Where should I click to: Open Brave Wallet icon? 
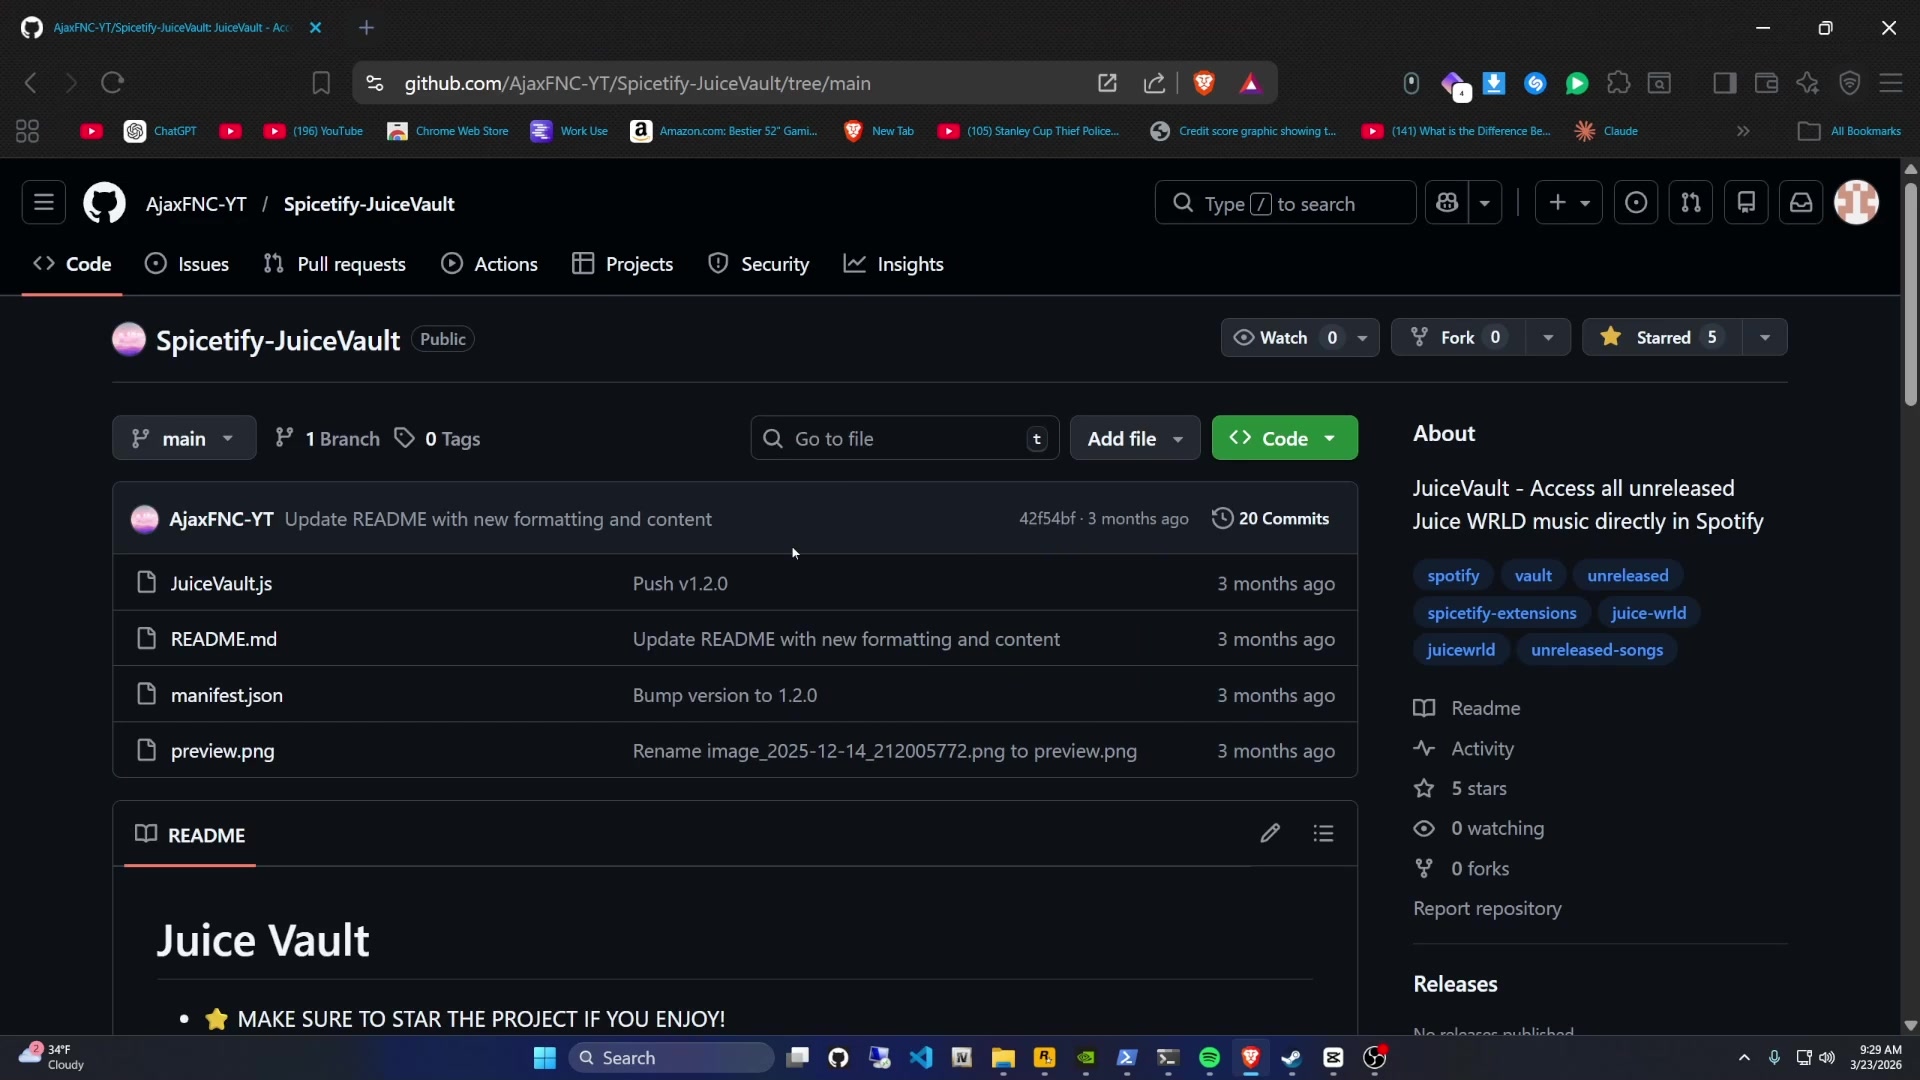1766,83
